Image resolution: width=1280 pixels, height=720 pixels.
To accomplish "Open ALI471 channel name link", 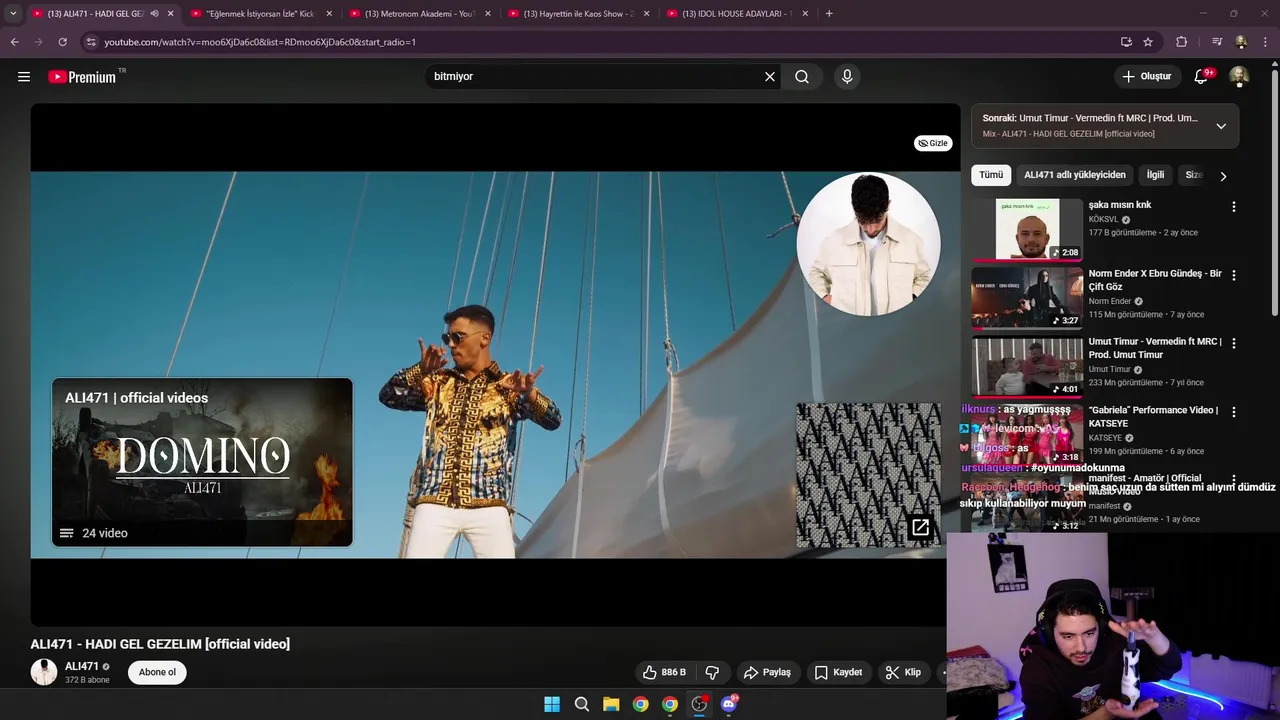I will [x=82, y=666].
